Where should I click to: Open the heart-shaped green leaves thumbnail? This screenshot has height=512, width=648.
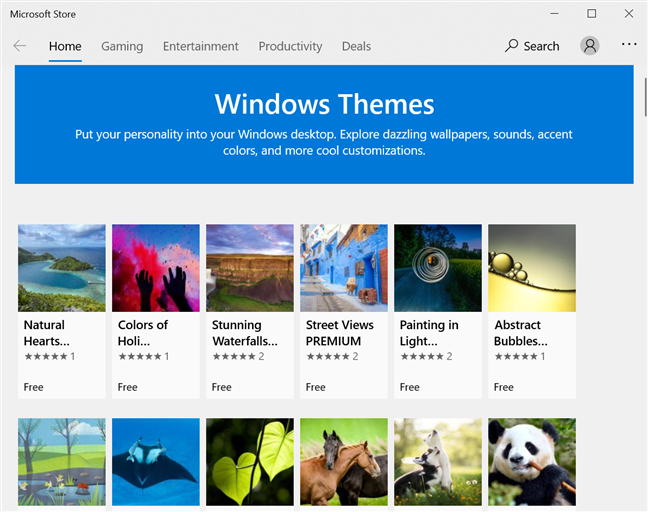250,462
